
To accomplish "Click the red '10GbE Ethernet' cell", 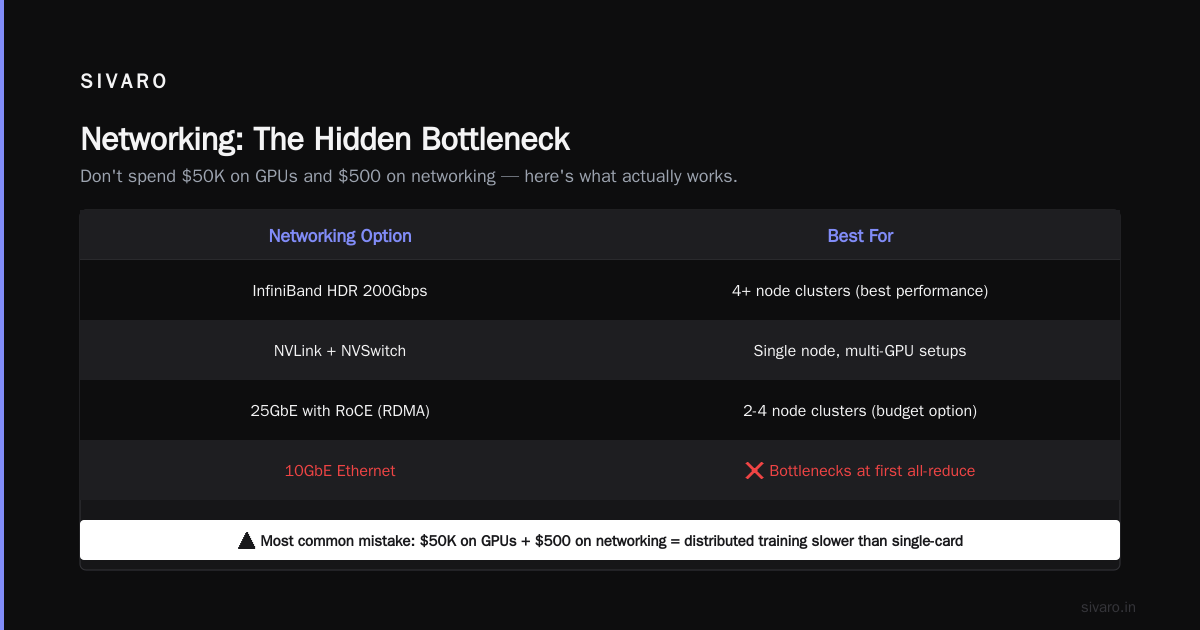I will tap(340, 471).
